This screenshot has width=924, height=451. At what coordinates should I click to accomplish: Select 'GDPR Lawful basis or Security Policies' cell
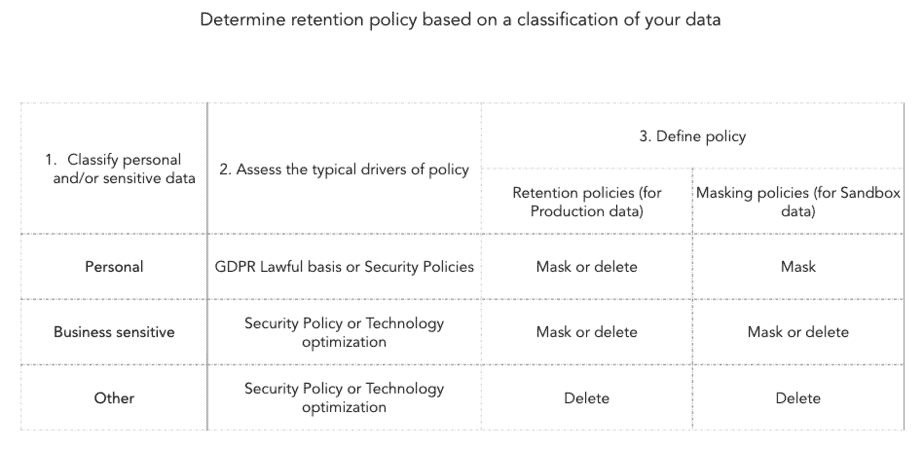pos(344,267)
